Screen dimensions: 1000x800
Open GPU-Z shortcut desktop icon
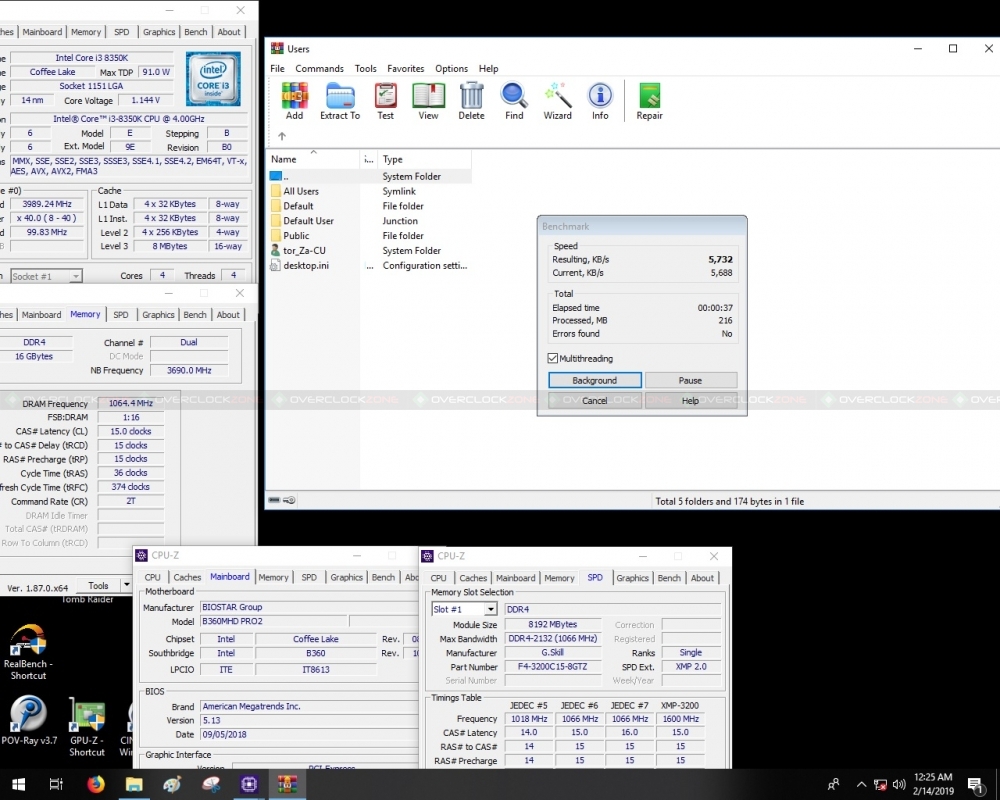(x=87, y=727)
